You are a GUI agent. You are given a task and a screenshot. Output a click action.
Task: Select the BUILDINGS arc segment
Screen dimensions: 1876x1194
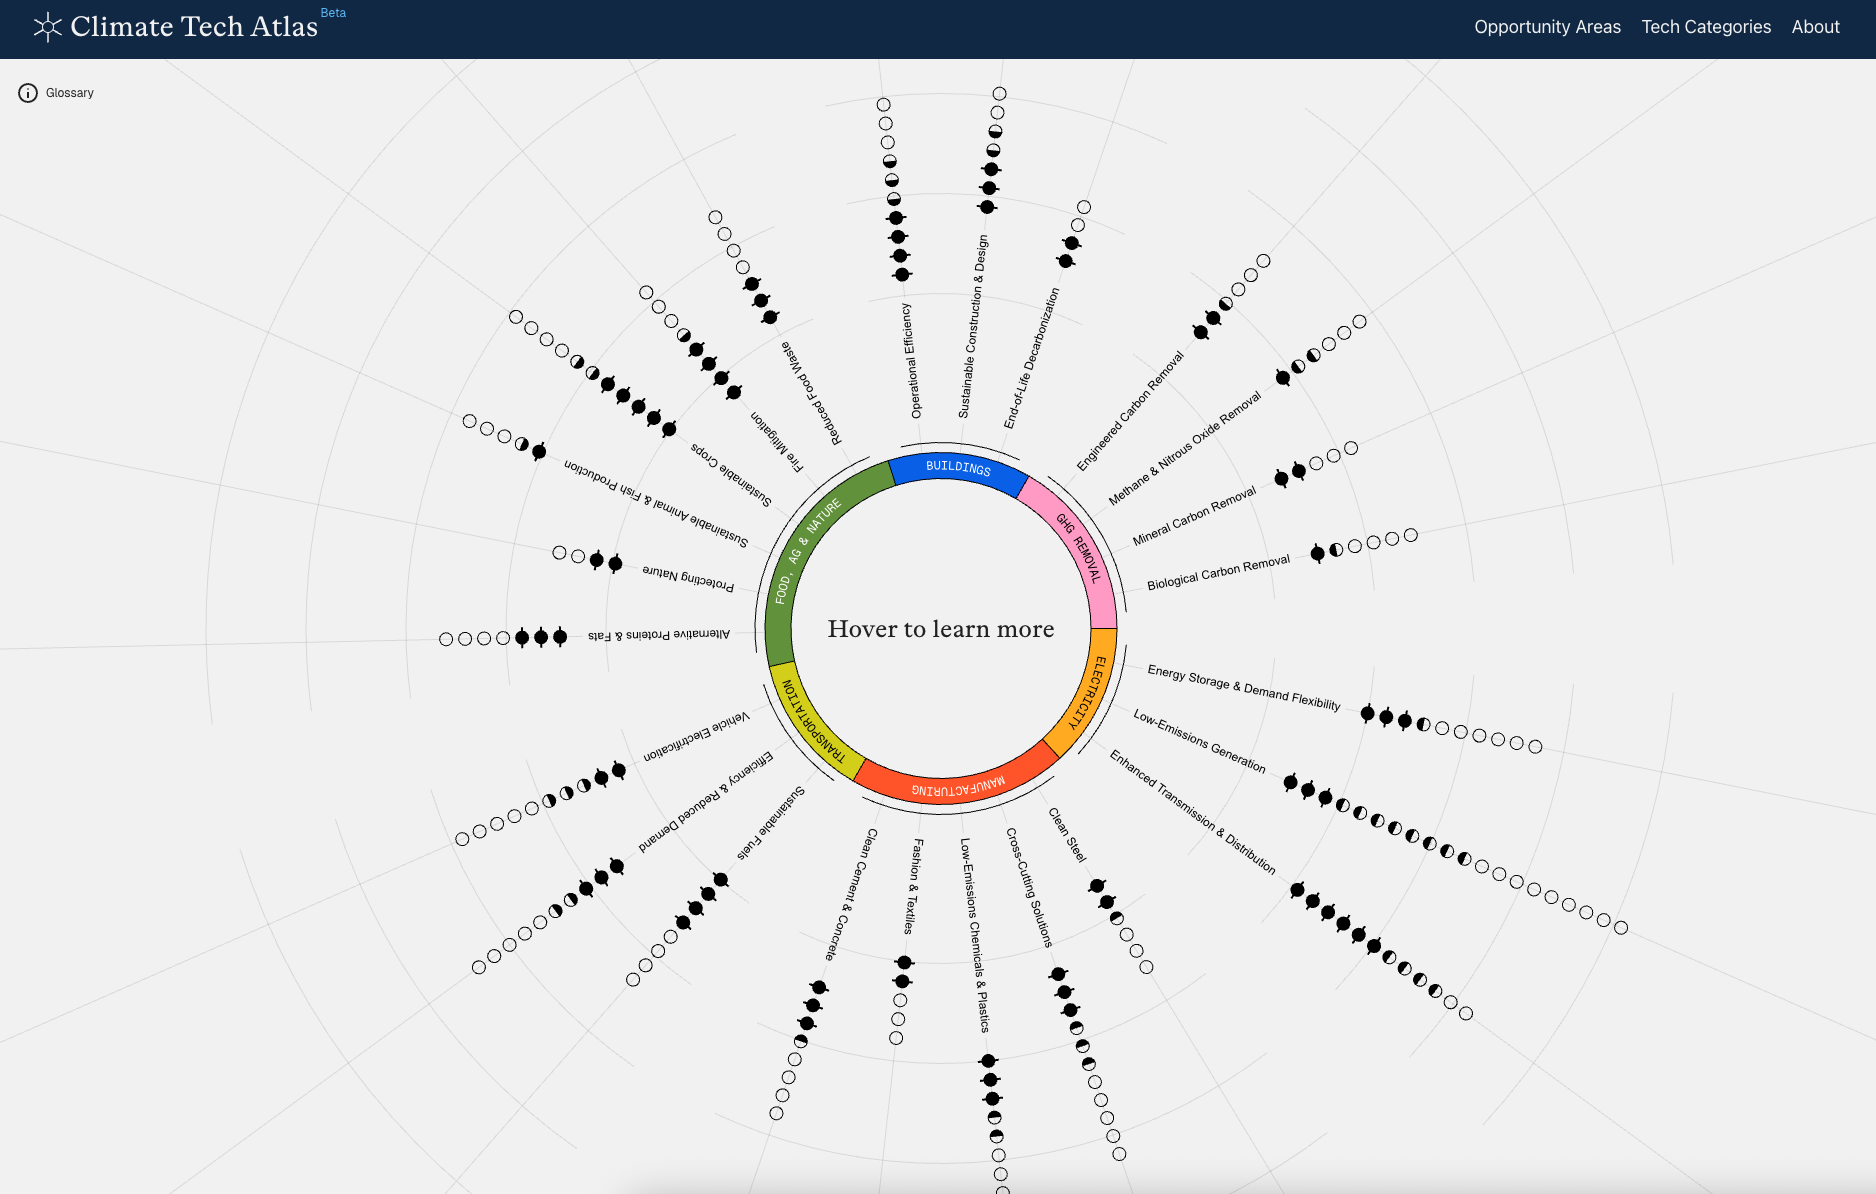click(x=958, y=469)
